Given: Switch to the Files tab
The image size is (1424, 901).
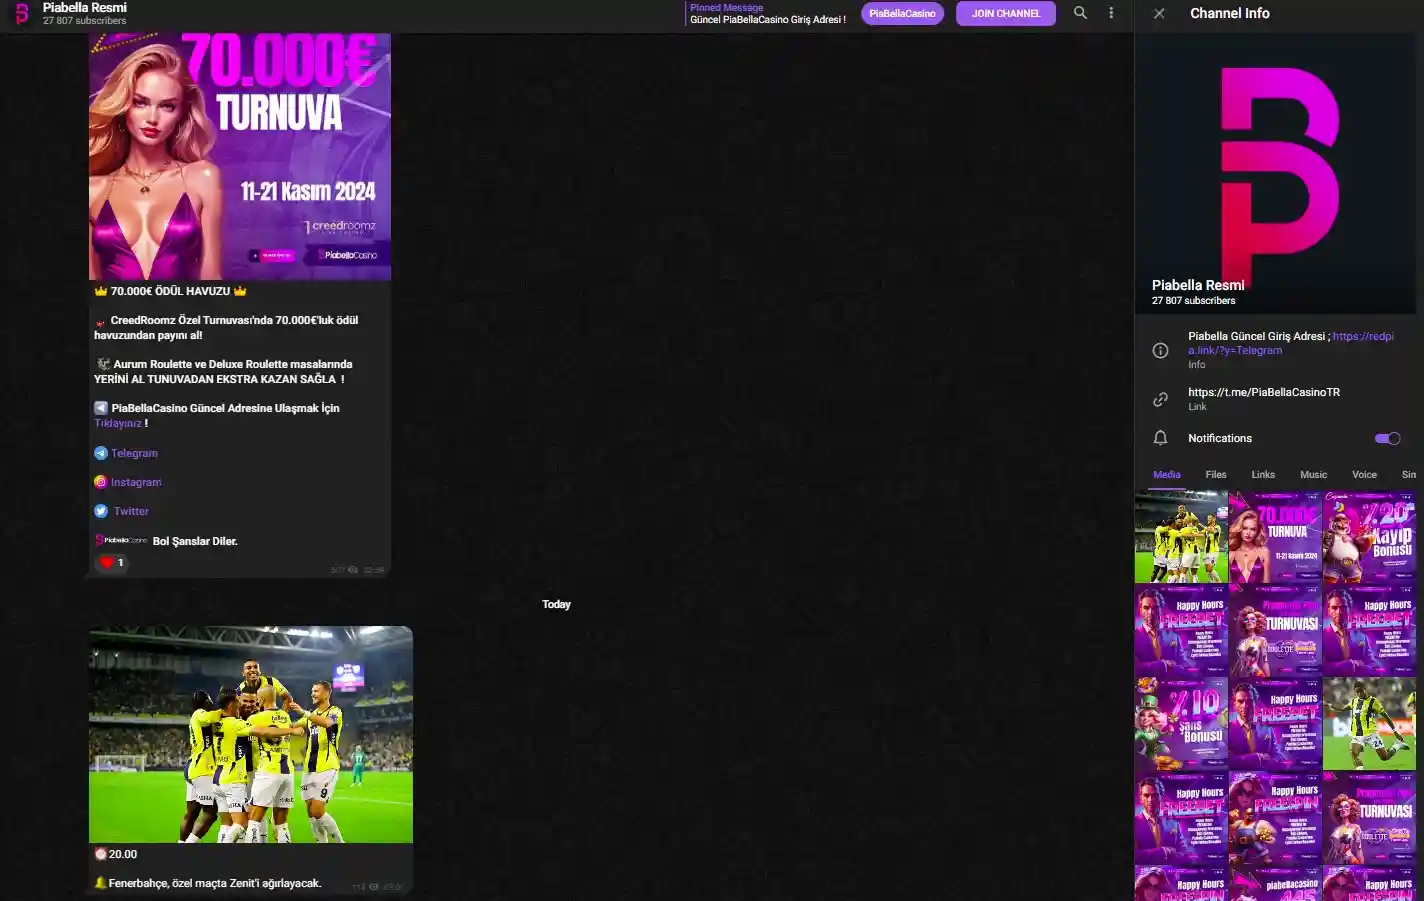Looking at the screenshot, I should (x=1215, y=475).
